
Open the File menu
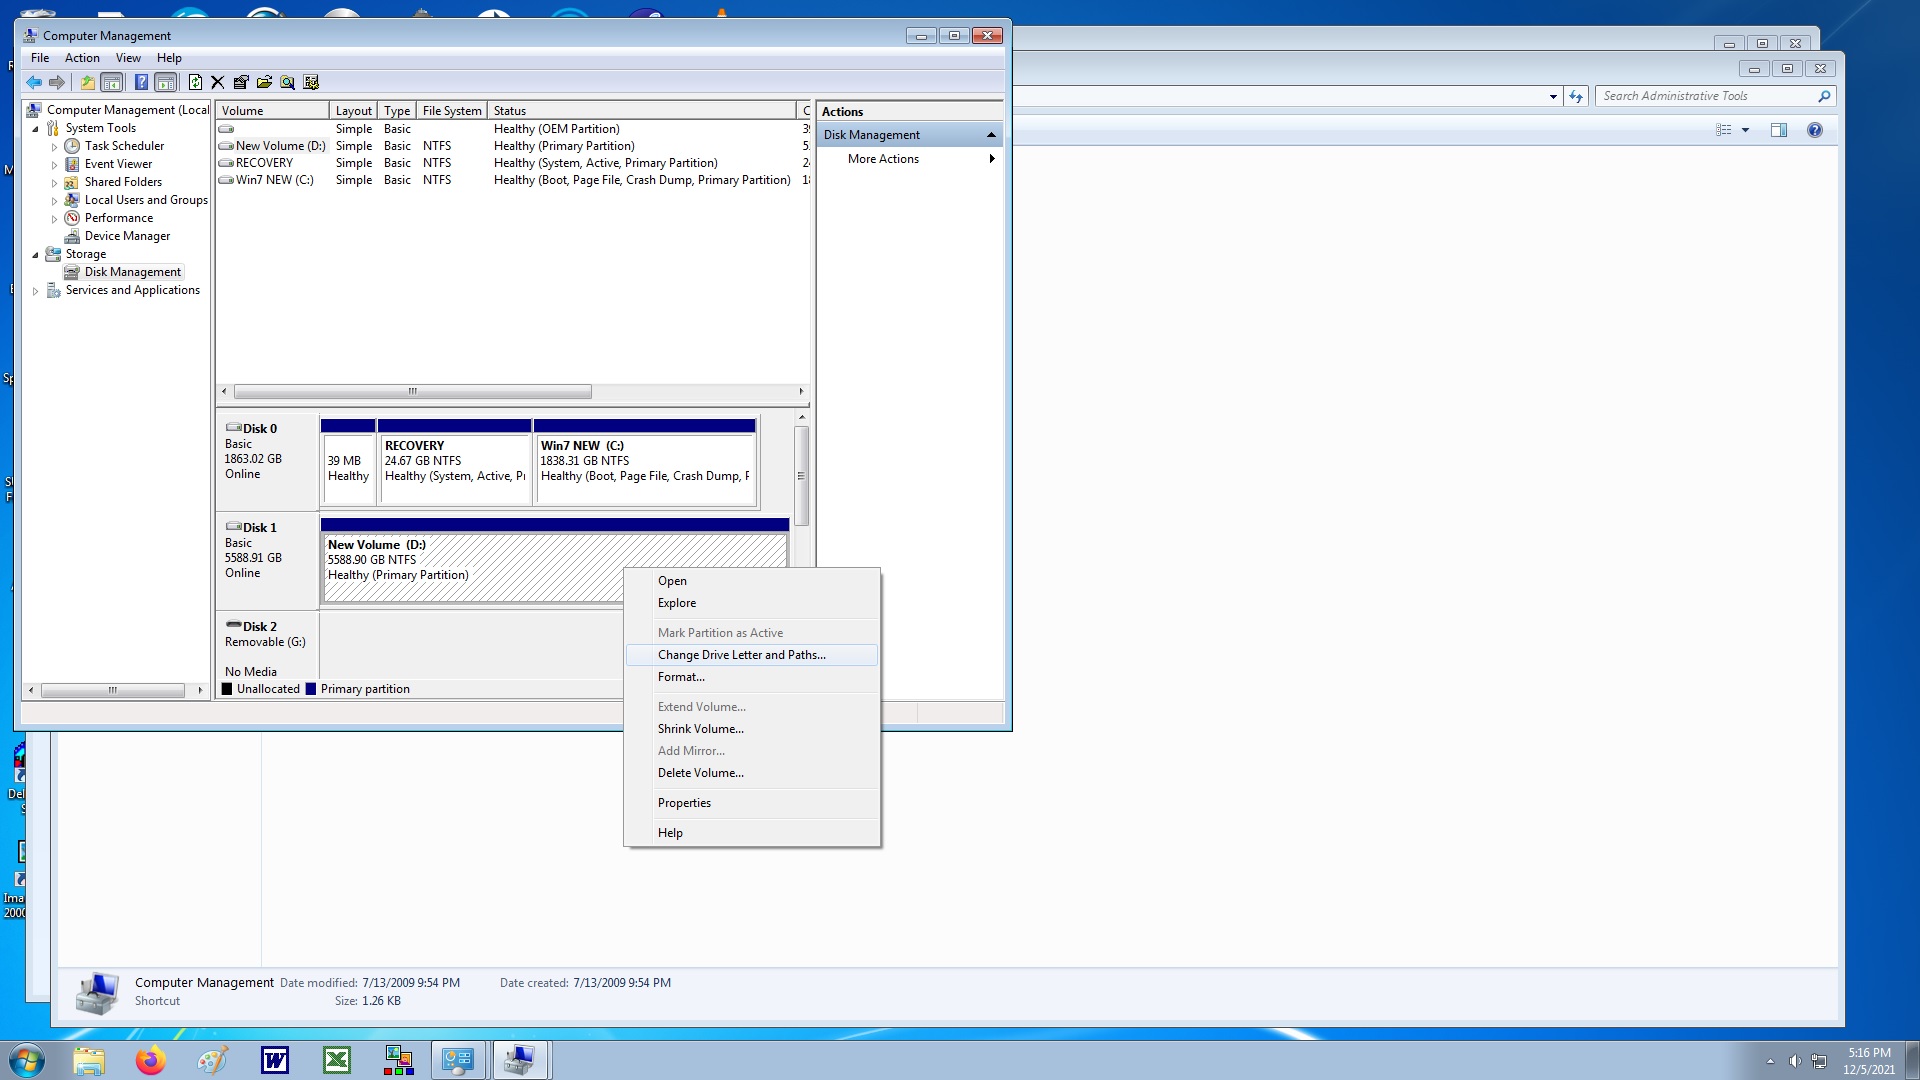[x=40, y=58]
